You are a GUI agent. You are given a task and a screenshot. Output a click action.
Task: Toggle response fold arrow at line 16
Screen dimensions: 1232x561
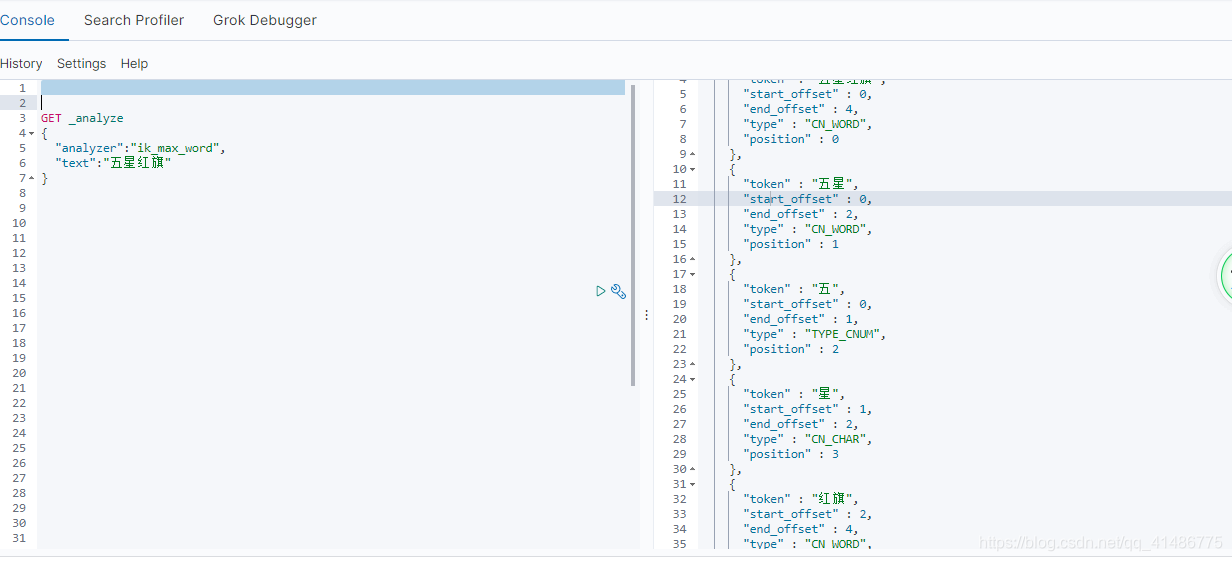click(693, 259)
